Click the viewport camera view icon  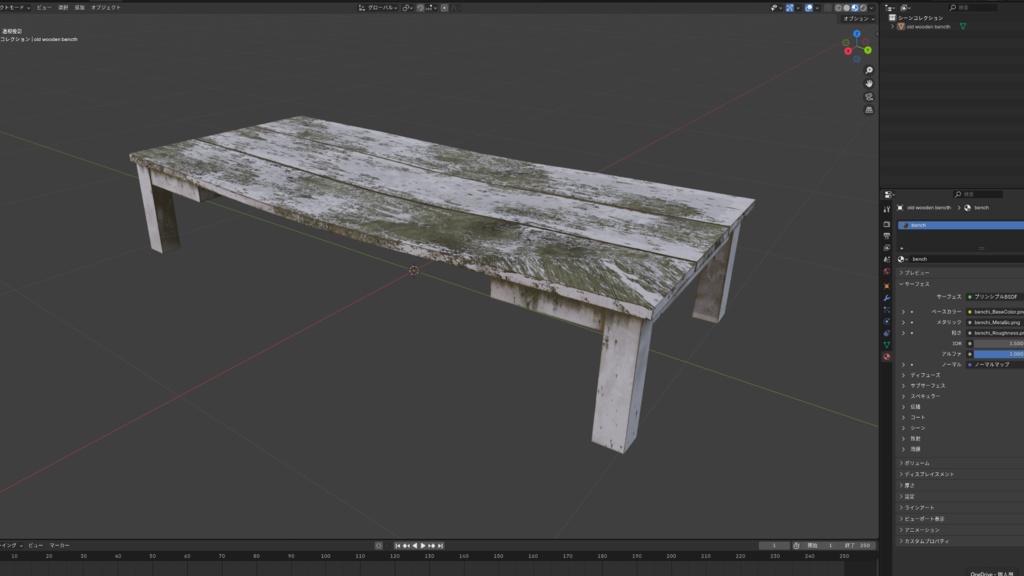868,96
